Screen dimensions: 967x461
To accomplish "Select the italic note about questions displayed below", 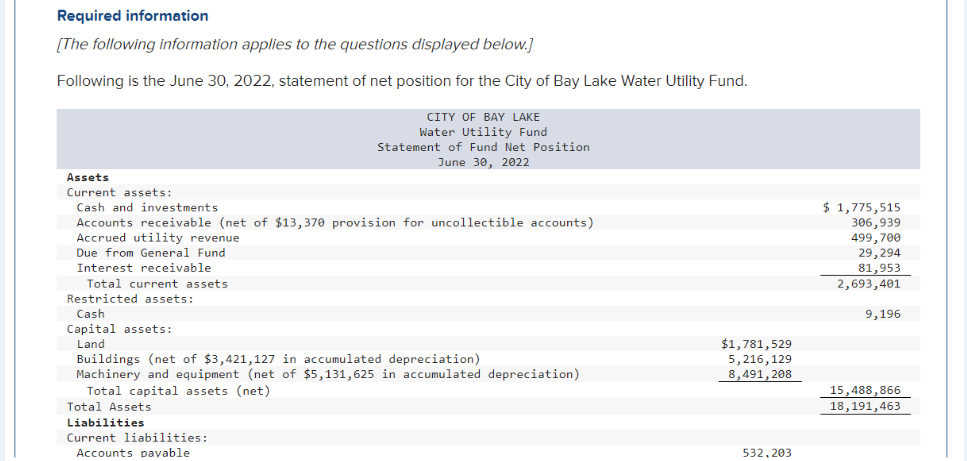I will [x=295, y=45].
